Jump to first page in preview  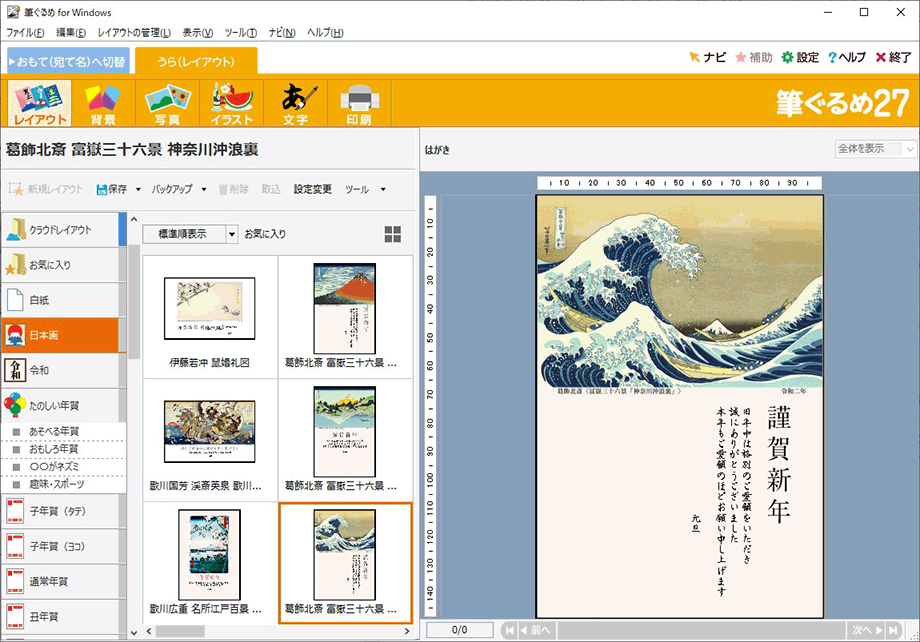(509, 630)
